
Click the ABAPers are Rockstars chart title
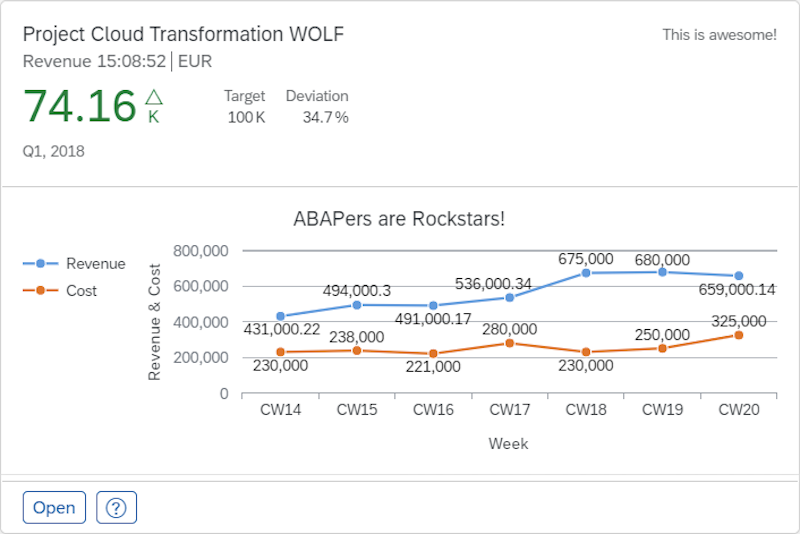point(398,219)
